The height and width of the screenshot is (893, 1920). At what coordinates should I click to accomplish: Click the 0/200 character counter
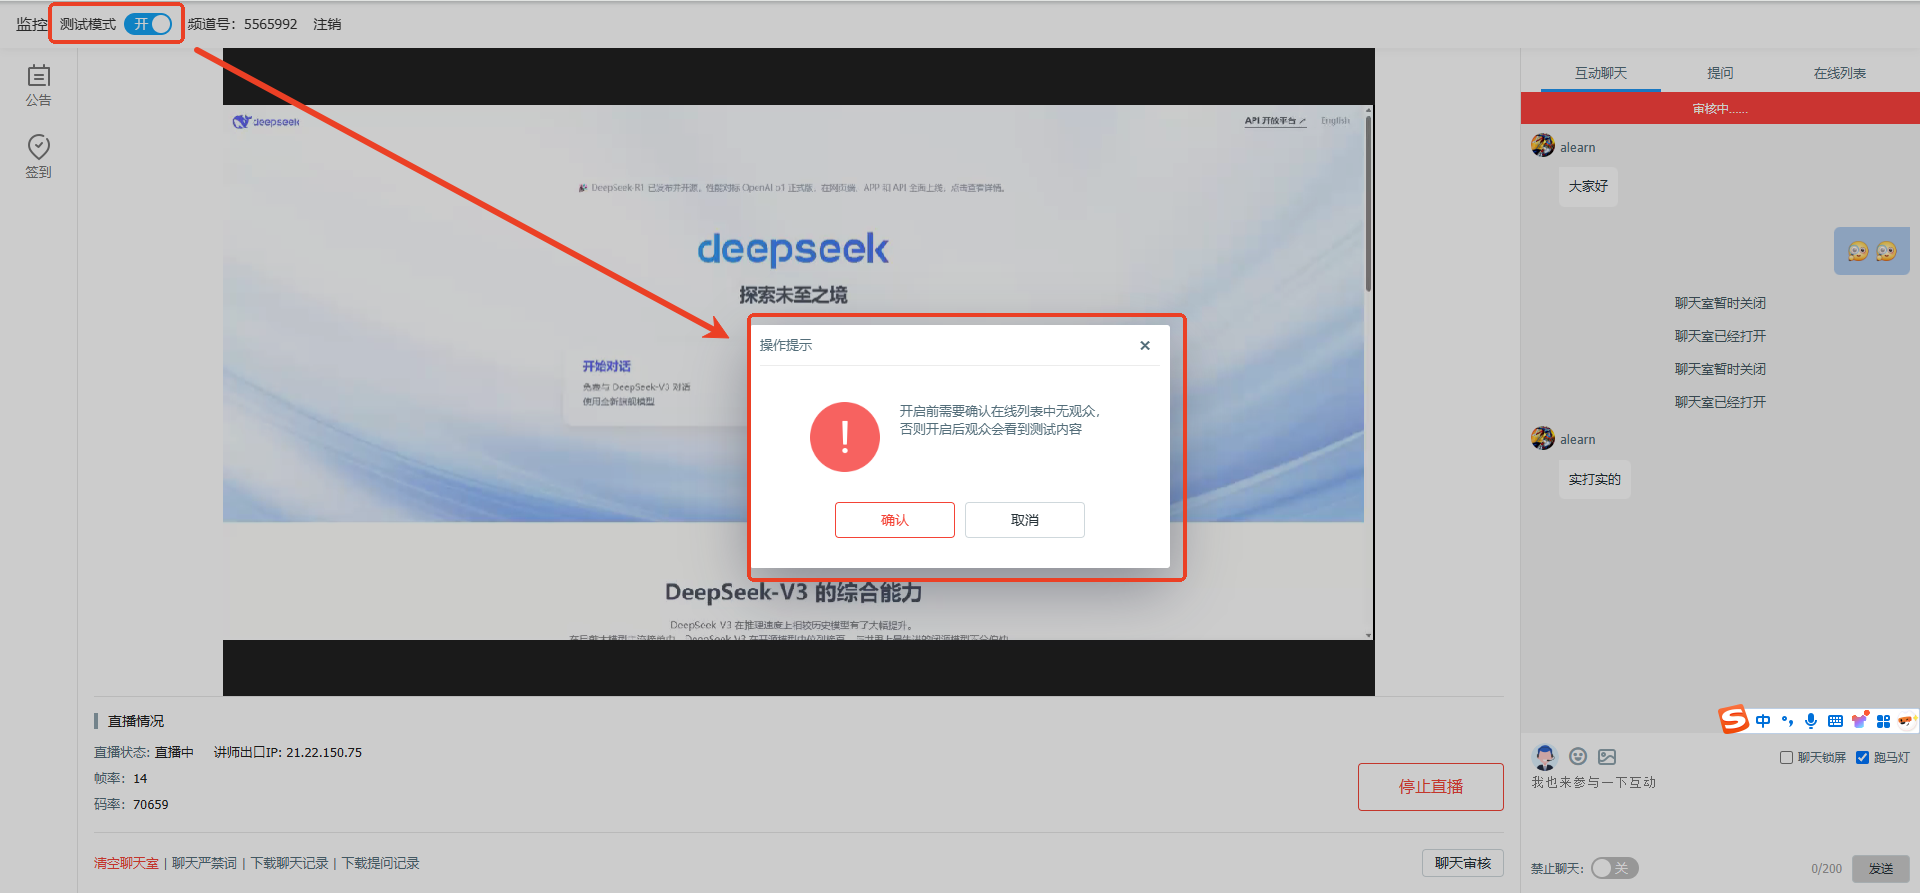[1826, 869]
